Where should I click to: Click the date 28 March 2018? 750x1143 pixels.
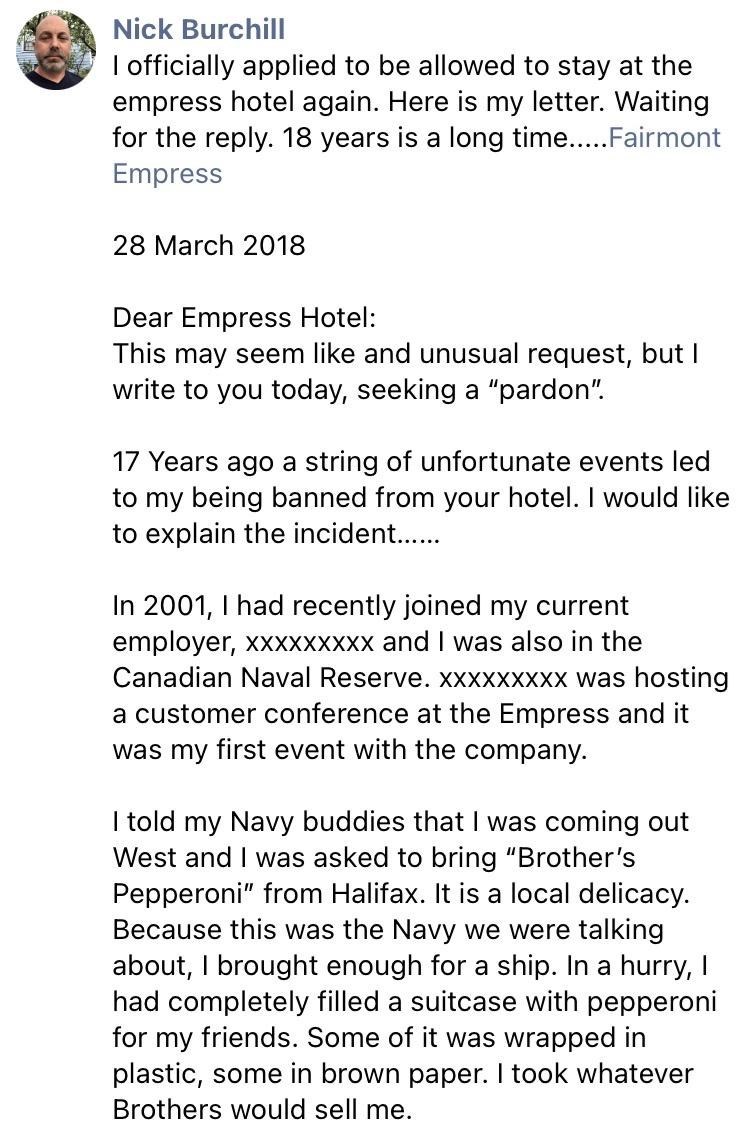tap(209, 245)
